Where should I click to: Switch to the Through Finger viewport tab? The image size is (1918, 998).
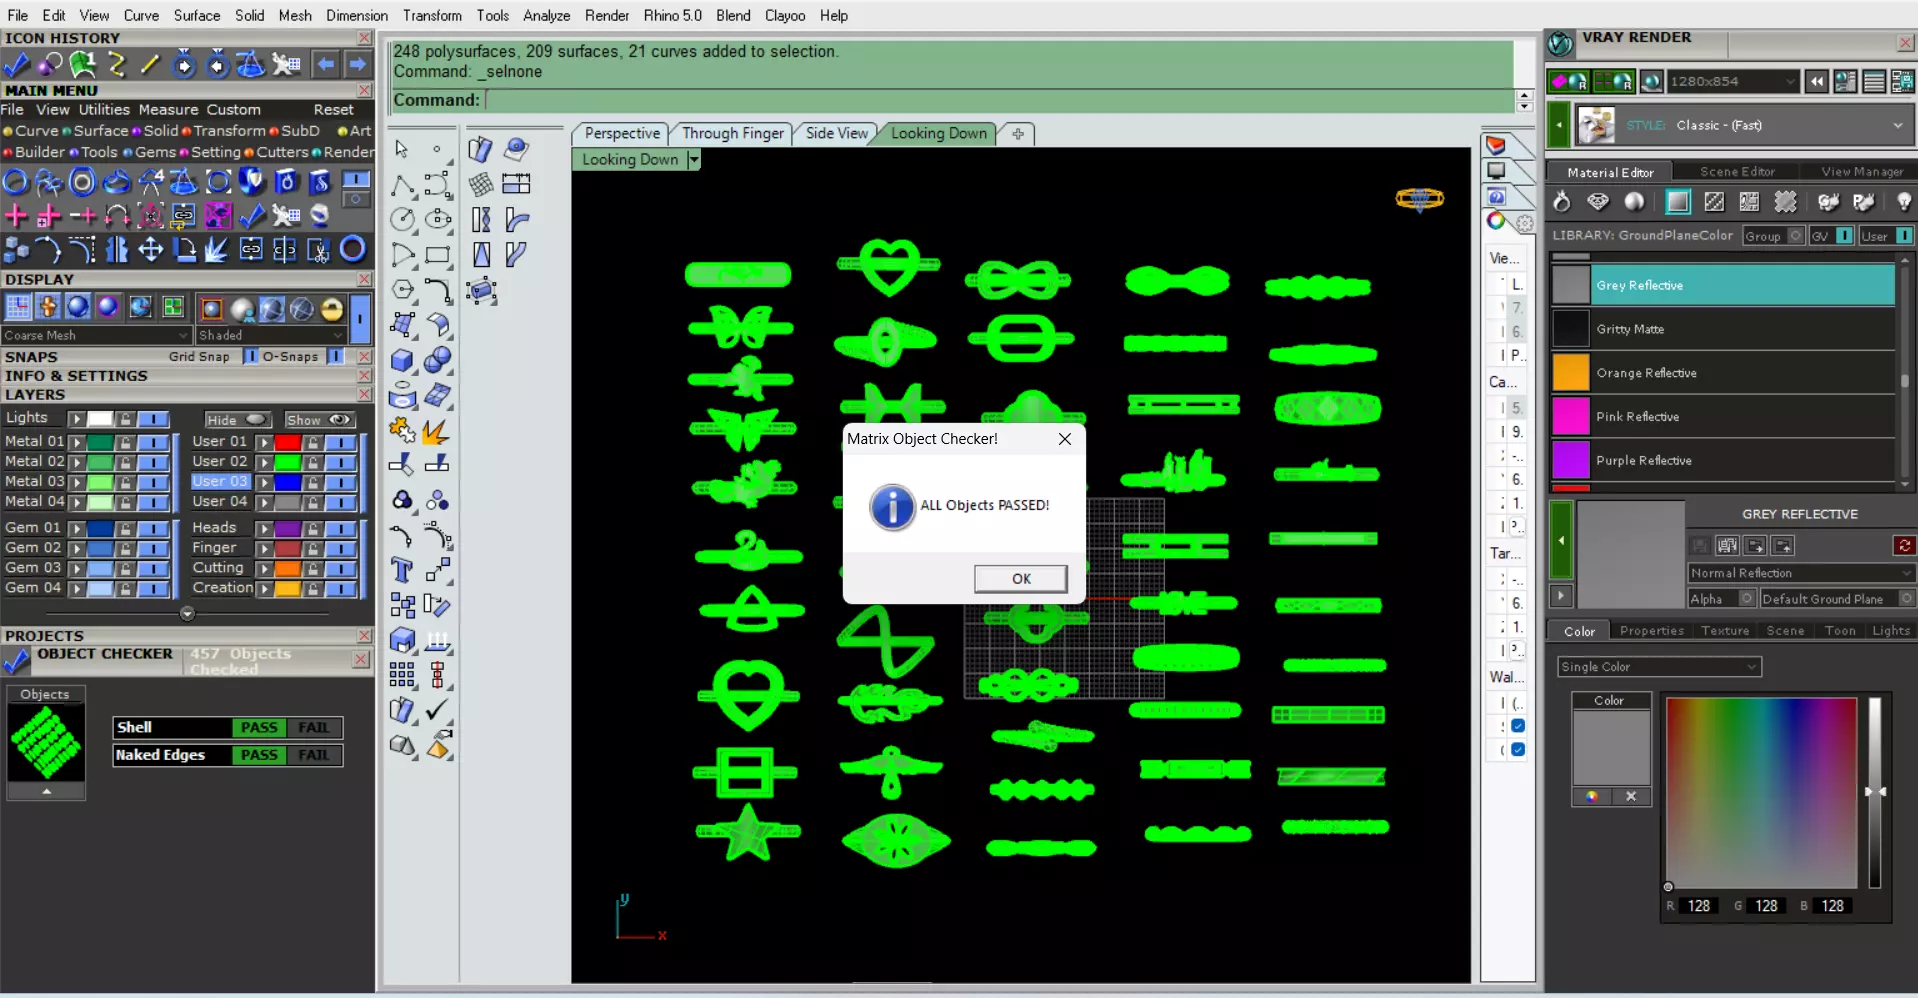[733, 134]
